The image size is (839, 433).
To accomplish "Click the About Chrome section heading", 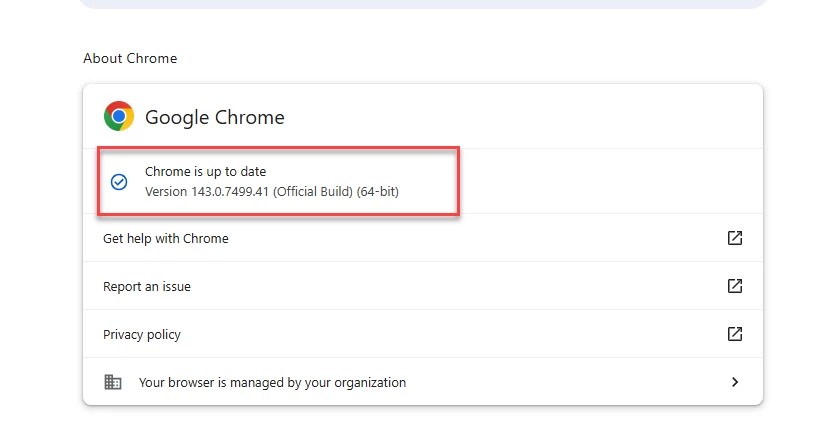I will [x=130, y=59].
